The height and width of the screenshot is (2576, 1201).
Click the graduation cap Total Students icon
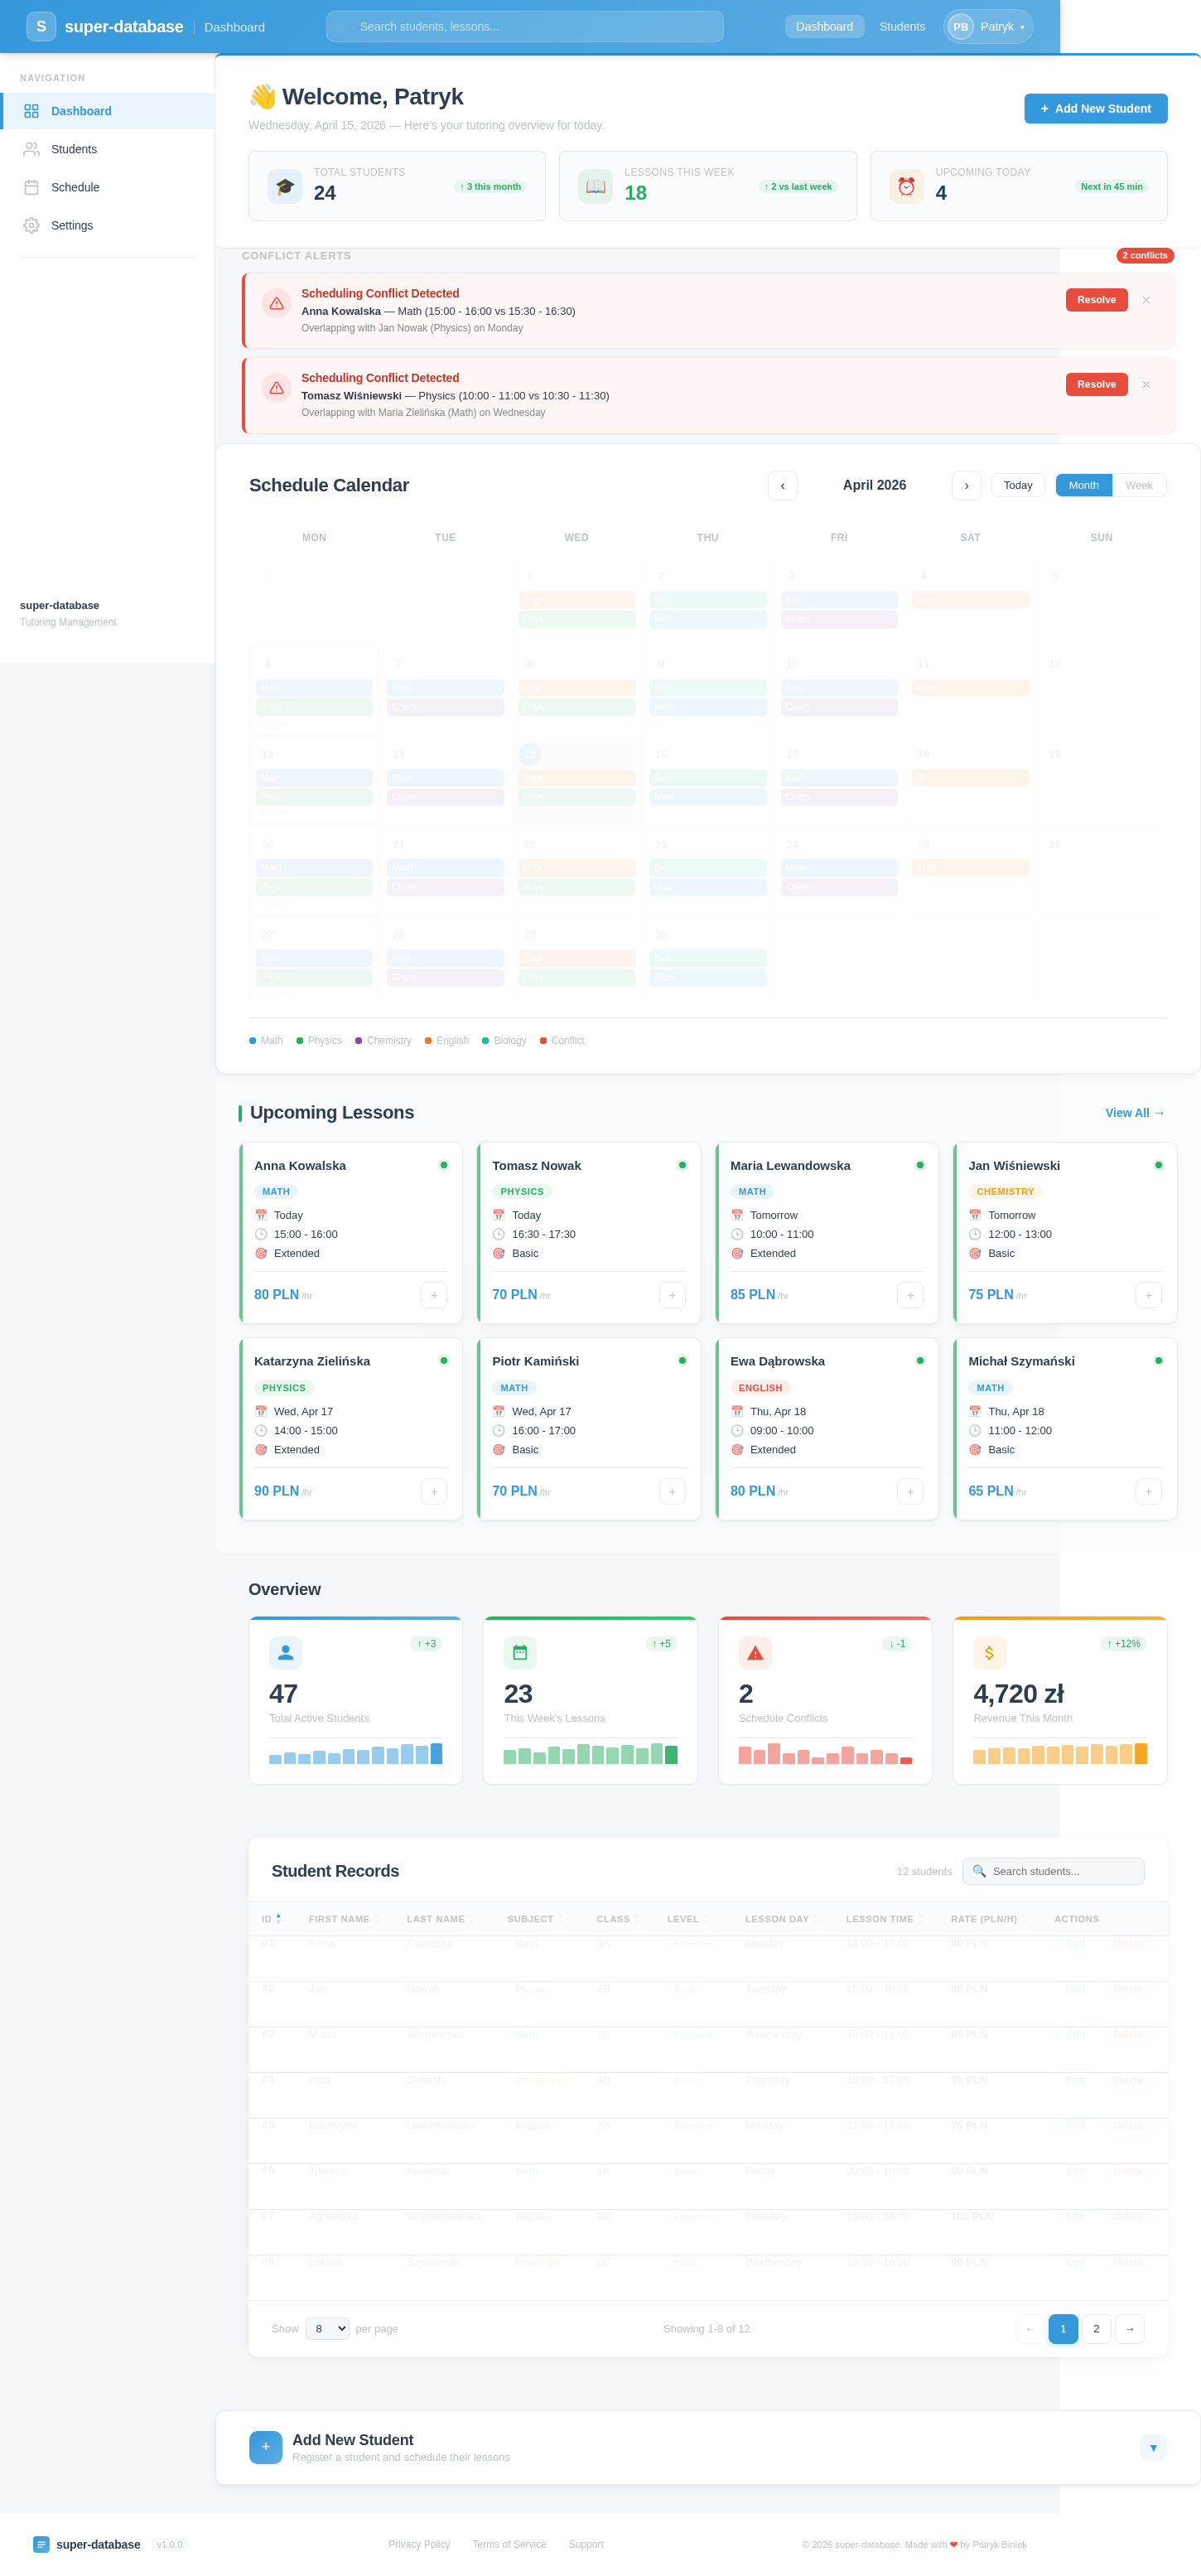pos(285,186)
